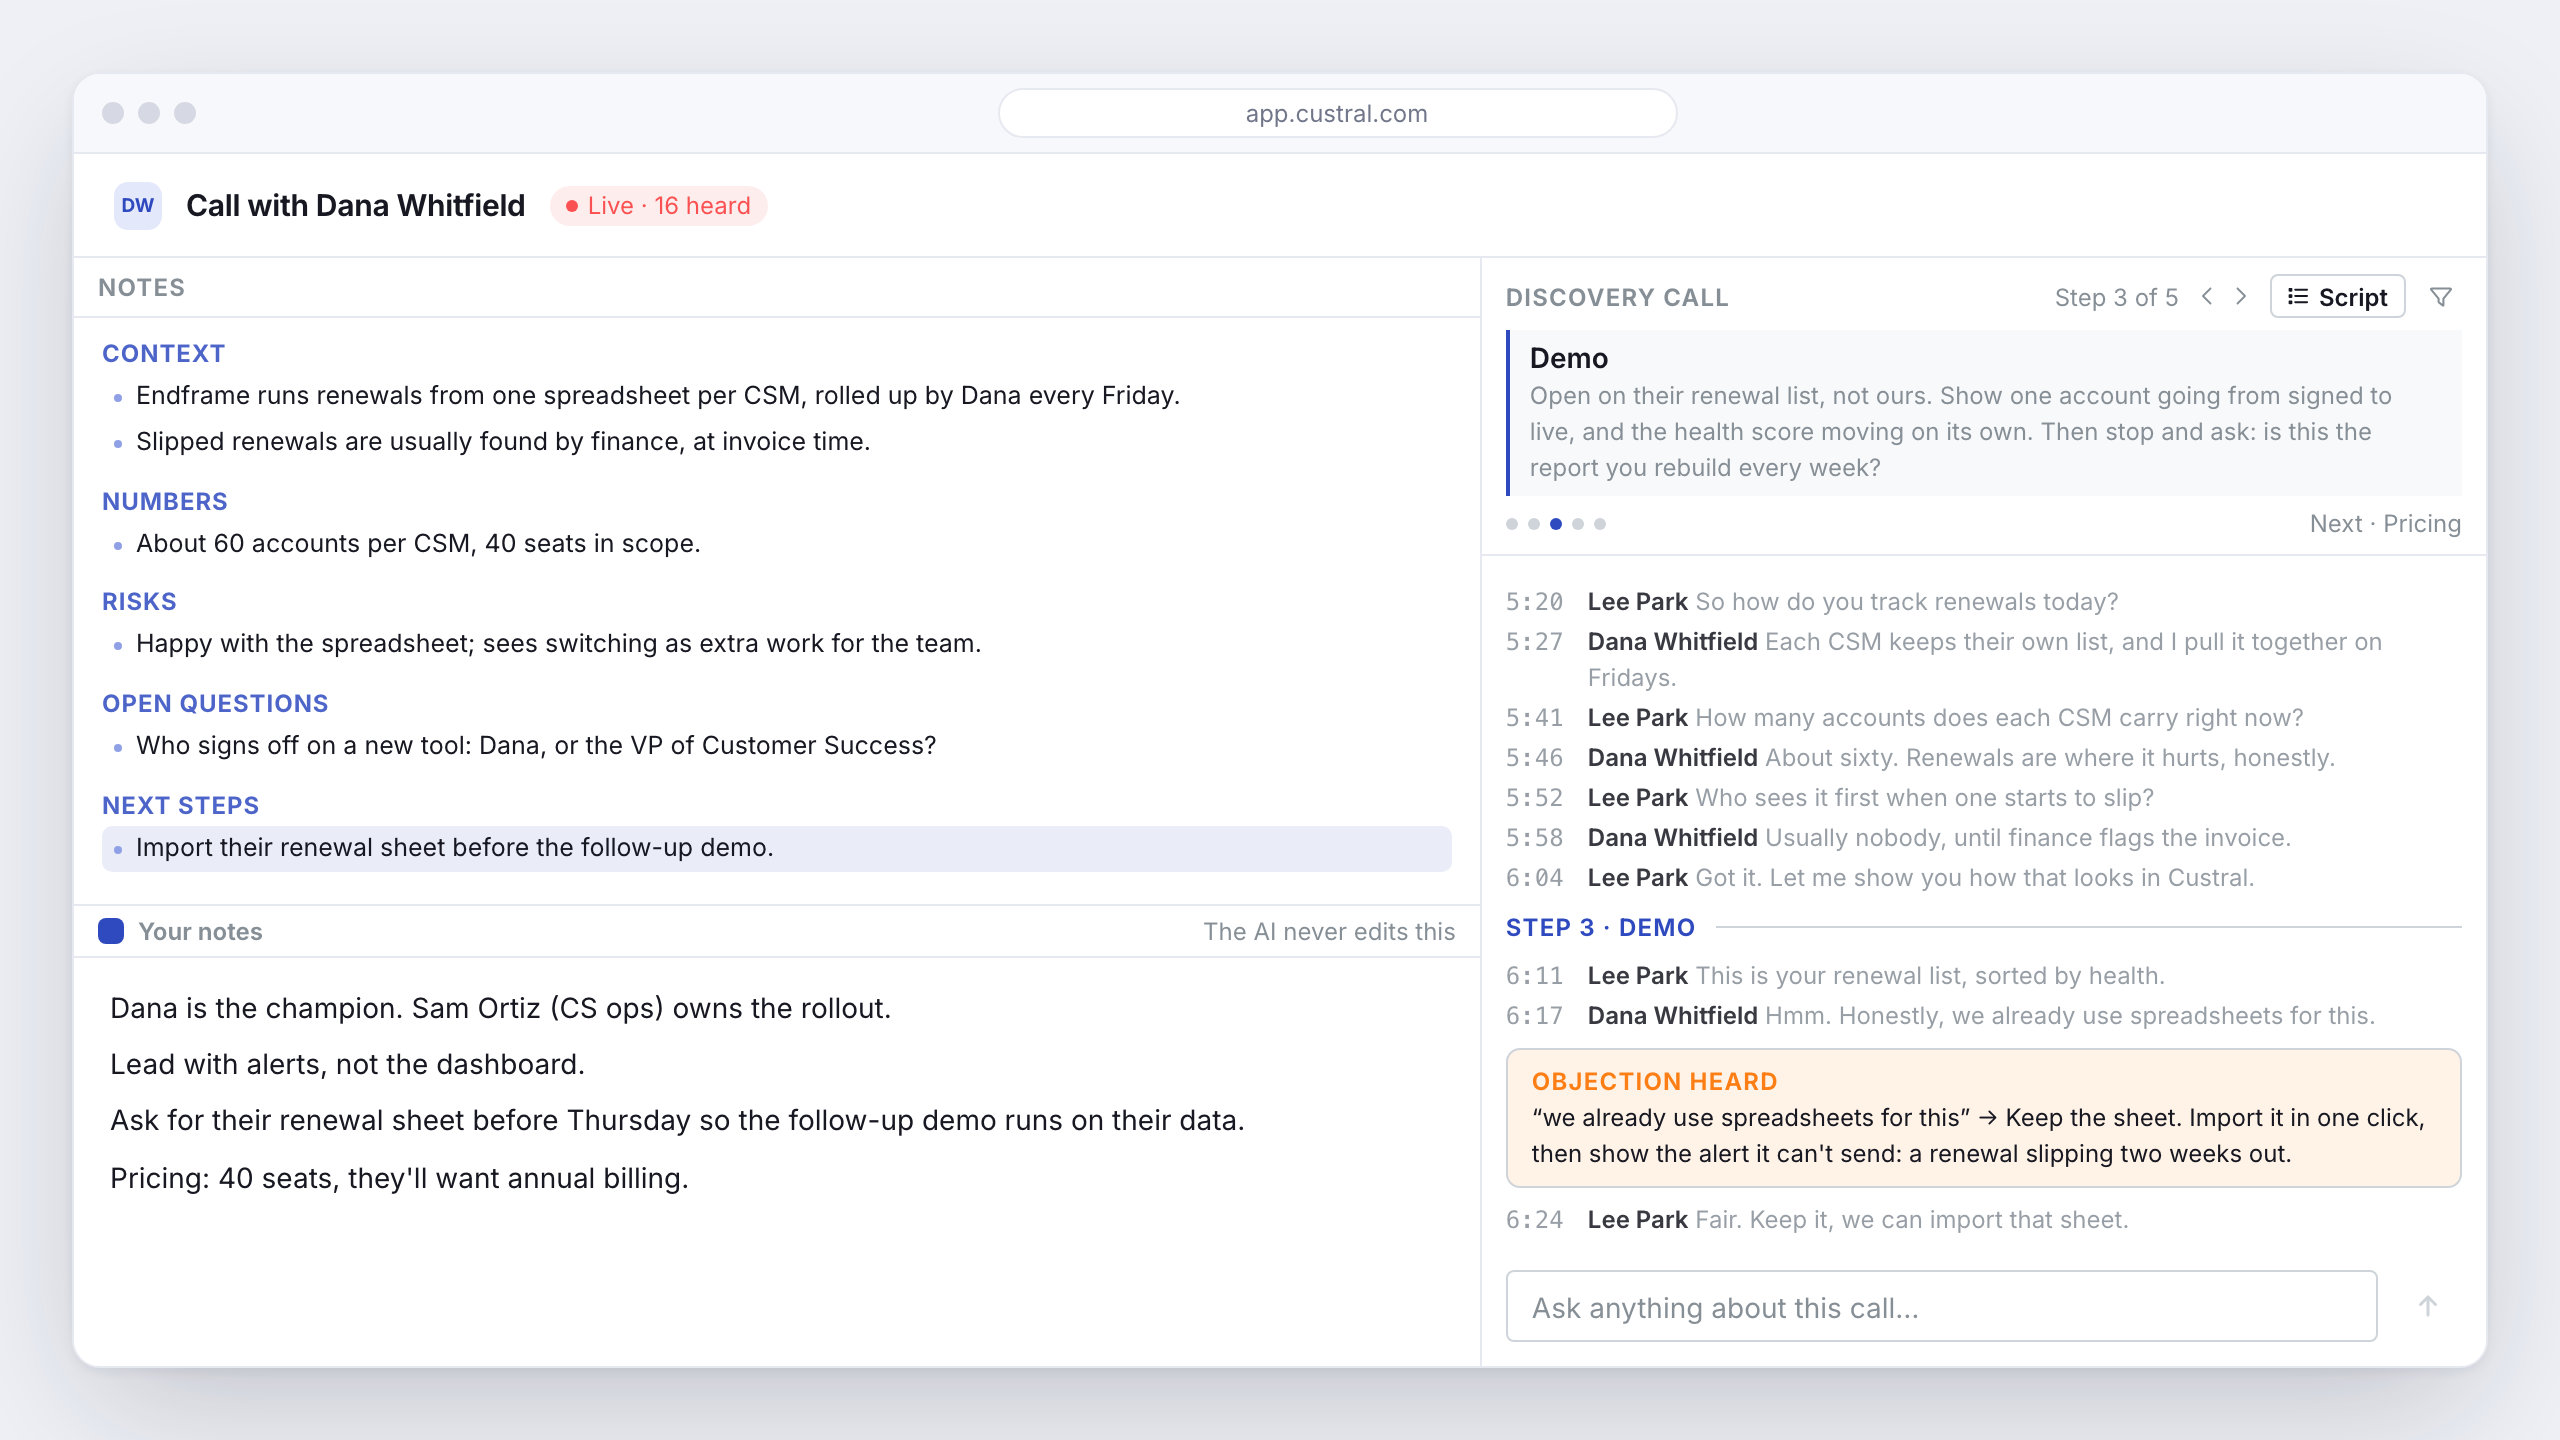2560x1440 pixels.
Task: Click the Call with Dana Whitfield title
Action: pos(355,206)
